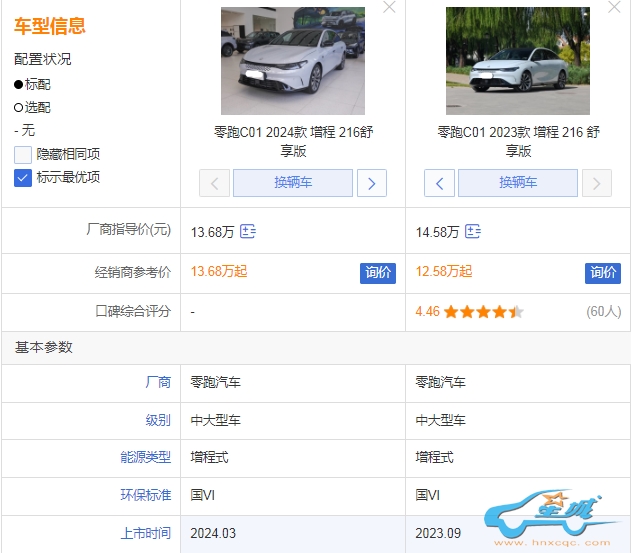Click the 零跑C01 2024款 增程 216 title link

tap(292, 141)
